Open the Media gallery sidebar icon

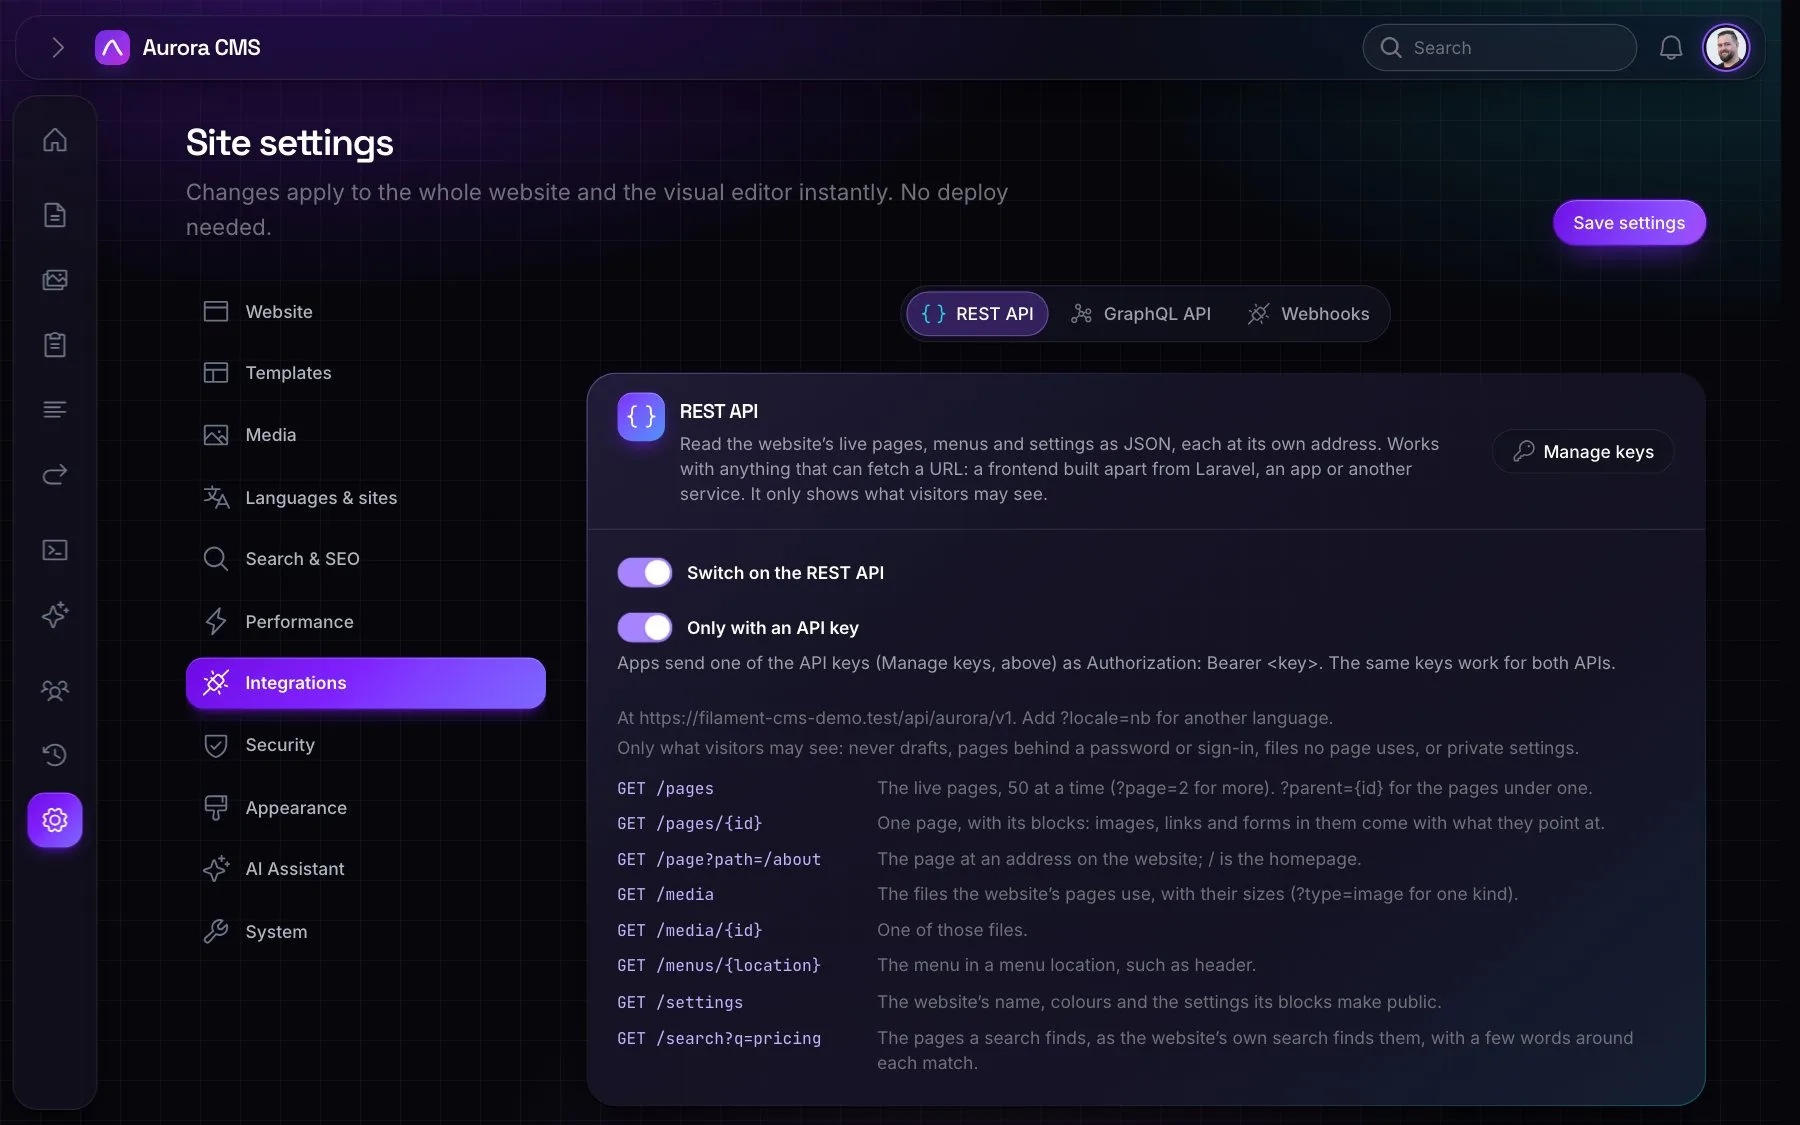55,280
